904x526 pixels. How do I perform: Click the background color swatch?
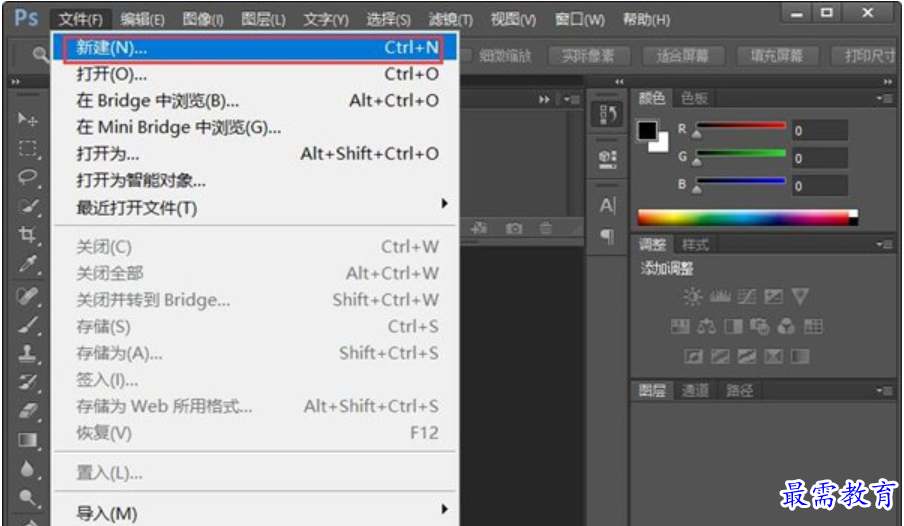tap(662, 145)
